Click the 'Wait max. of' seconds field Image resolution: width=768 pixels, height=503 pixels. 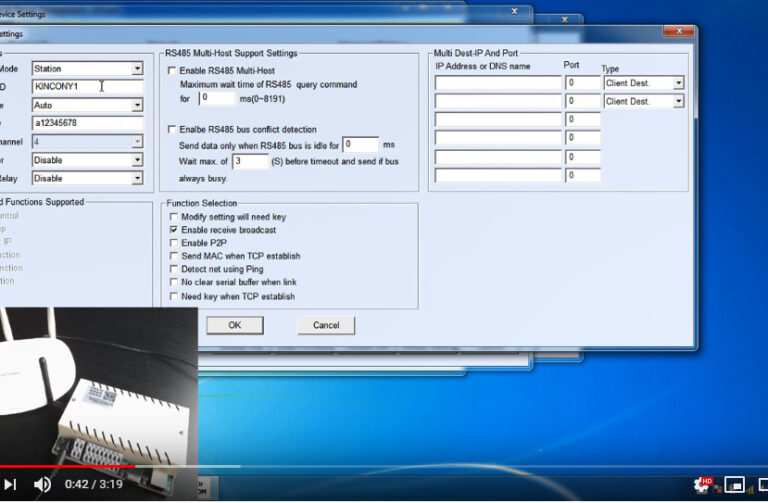(x=251, y=161)
